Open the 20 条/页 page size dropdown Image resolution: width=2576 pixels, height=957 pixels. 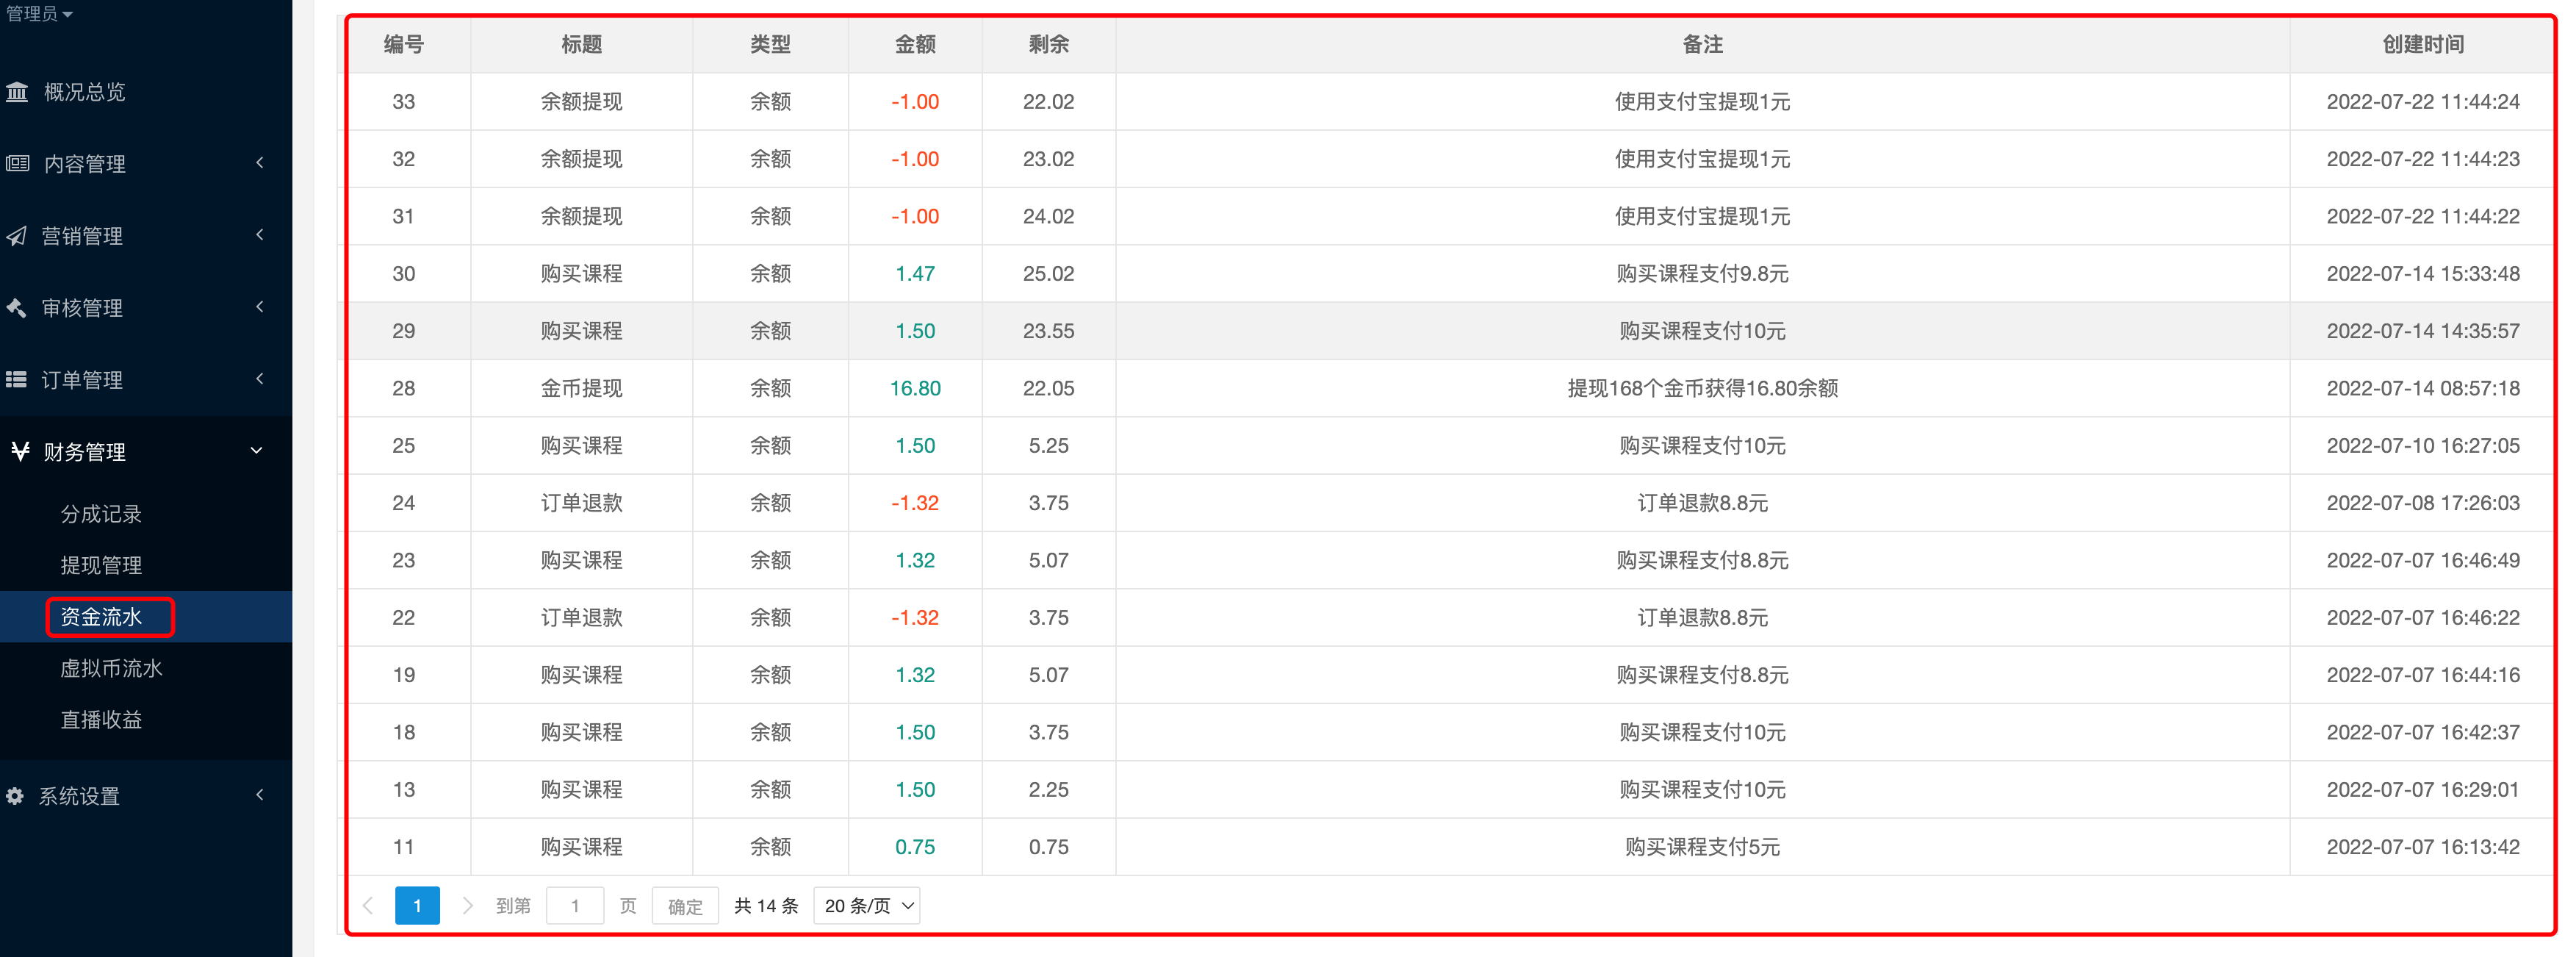tap(867, 906)
